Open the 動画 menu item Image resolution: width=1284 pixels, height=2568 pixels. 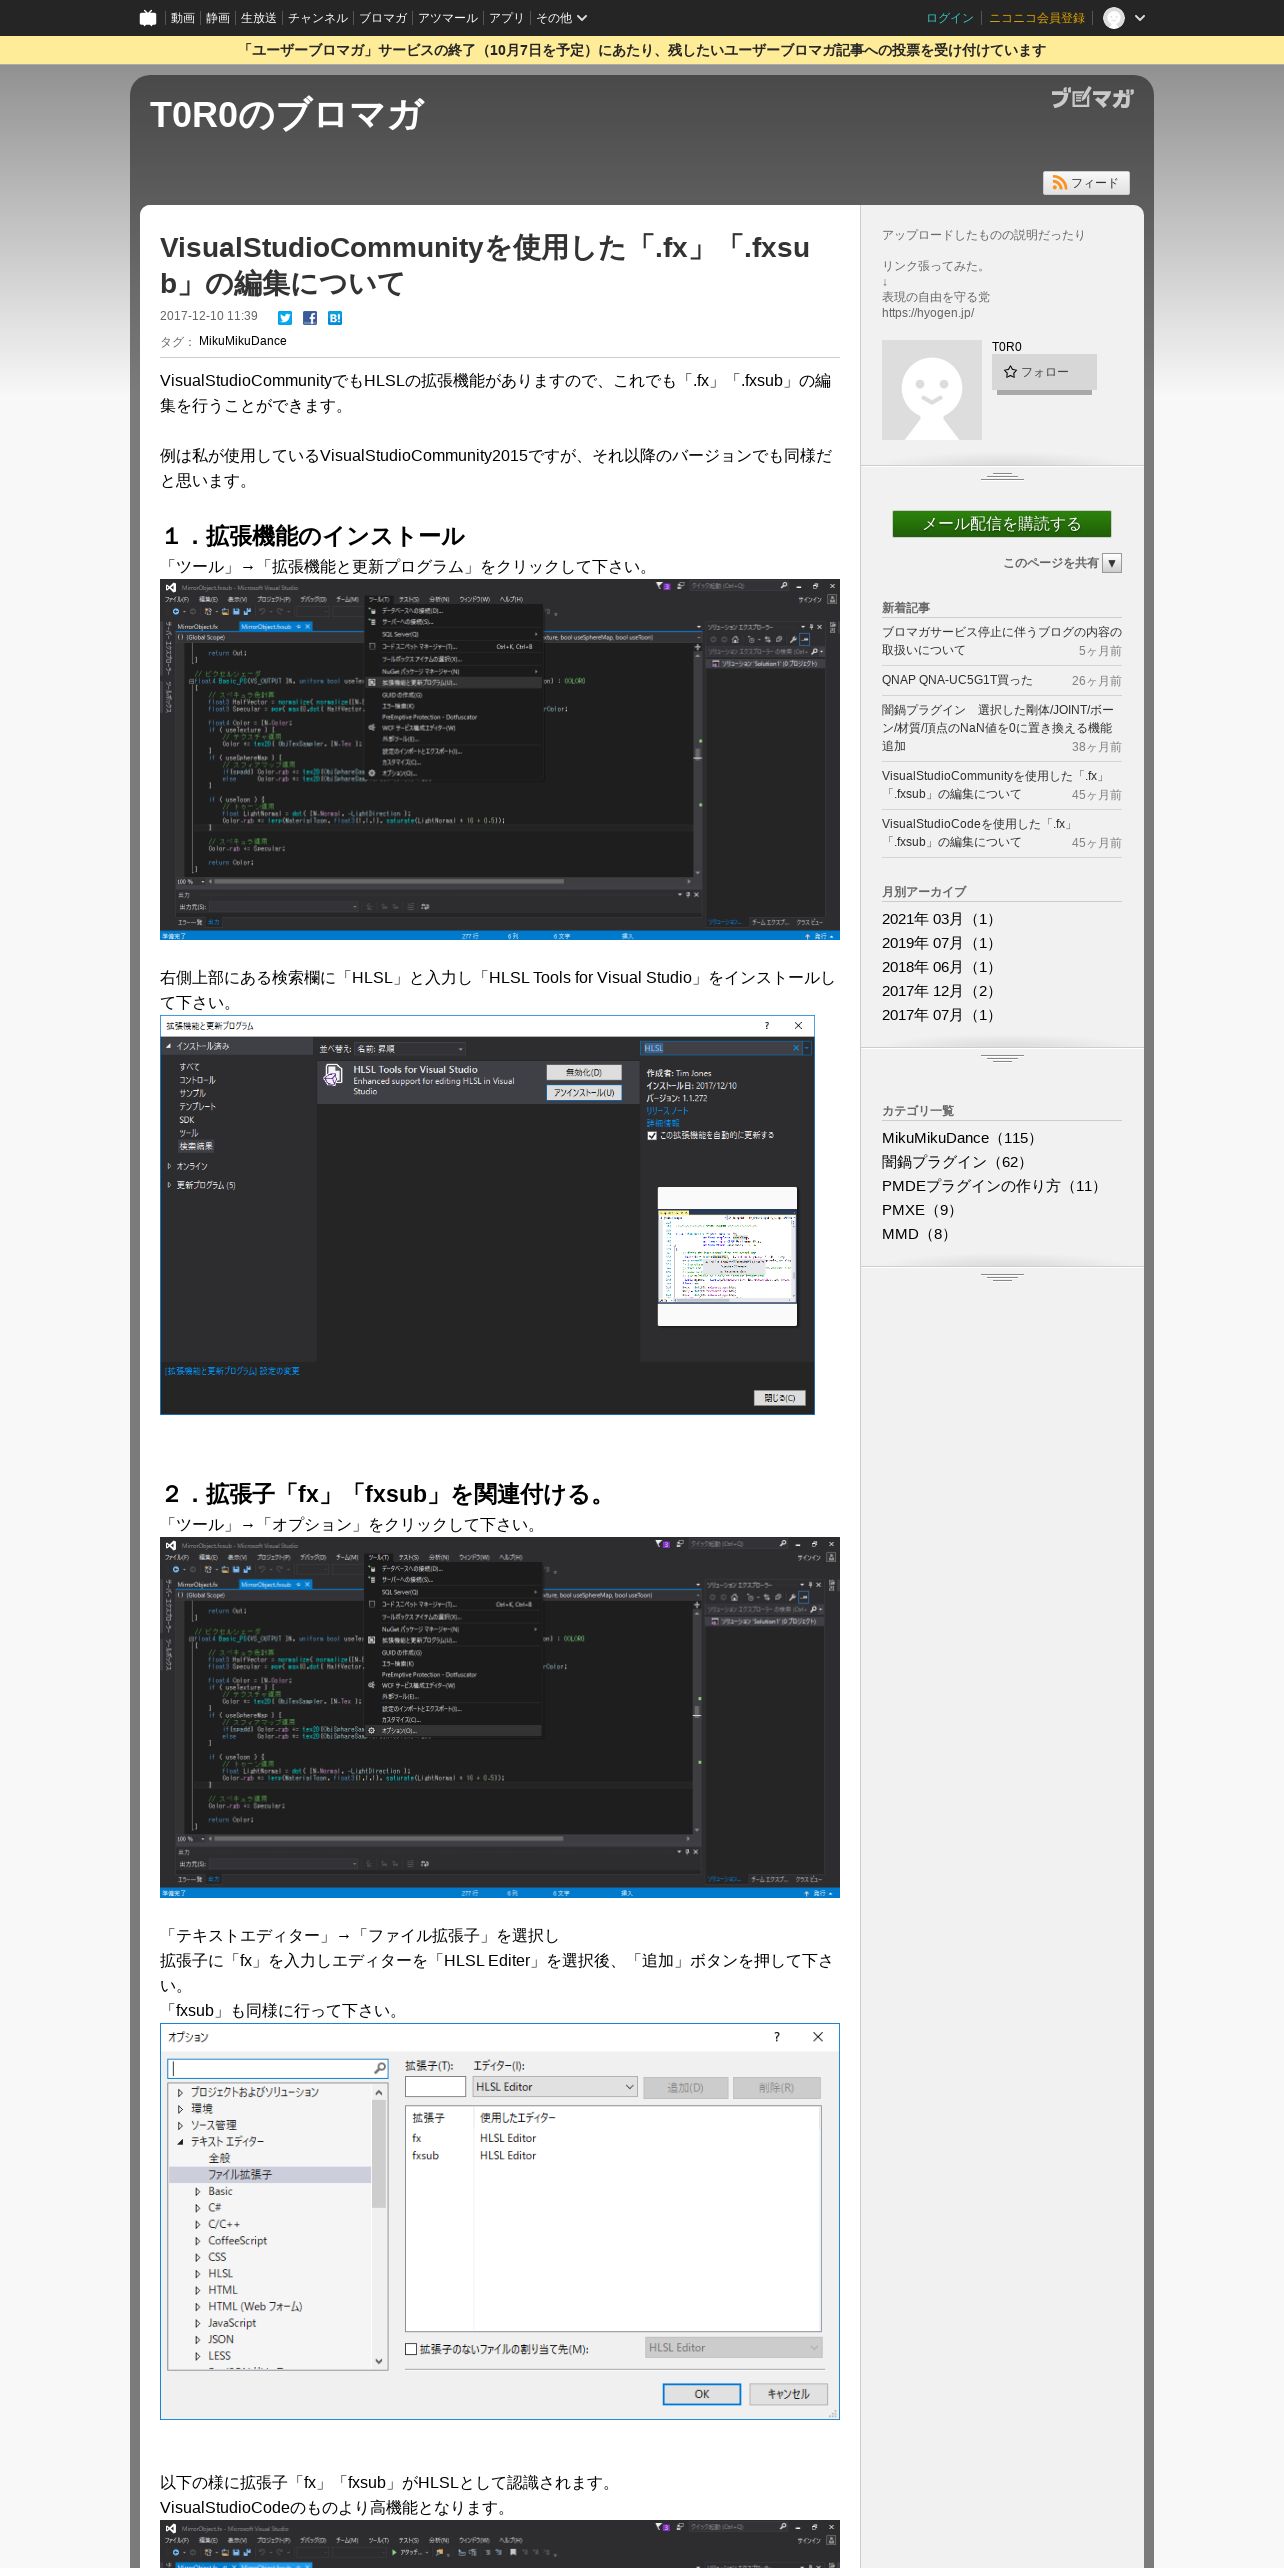(x=182, y=18)
